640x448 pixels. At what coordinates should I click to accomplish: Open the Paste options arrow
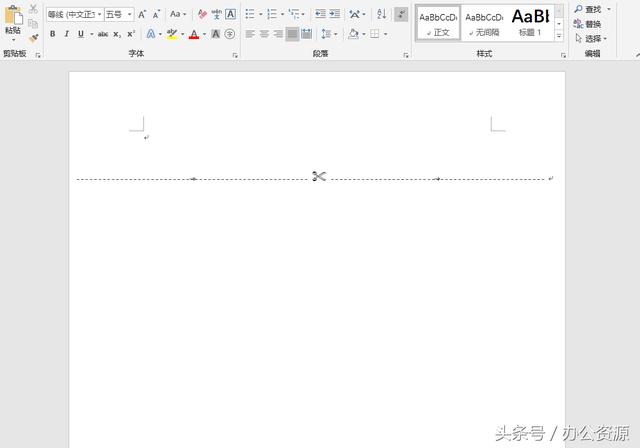(x=13, y=40)
